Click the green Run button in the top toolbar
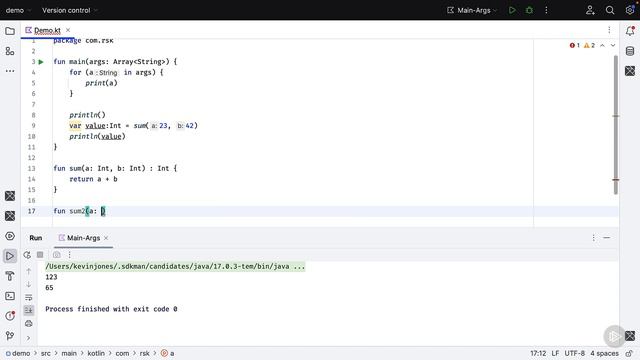 pos(512,10)
